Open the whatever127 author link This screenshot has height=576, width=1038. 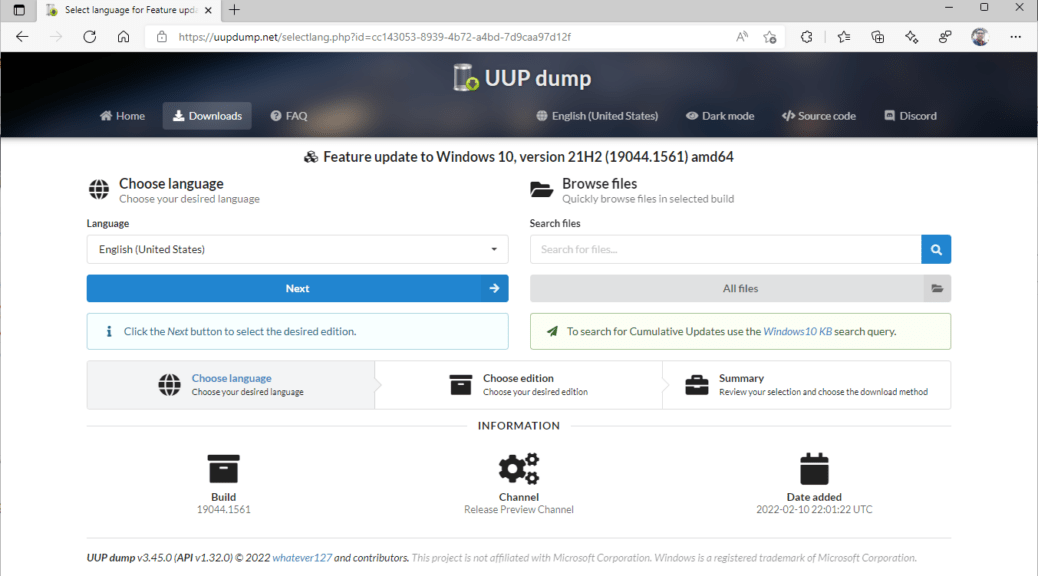301,558
